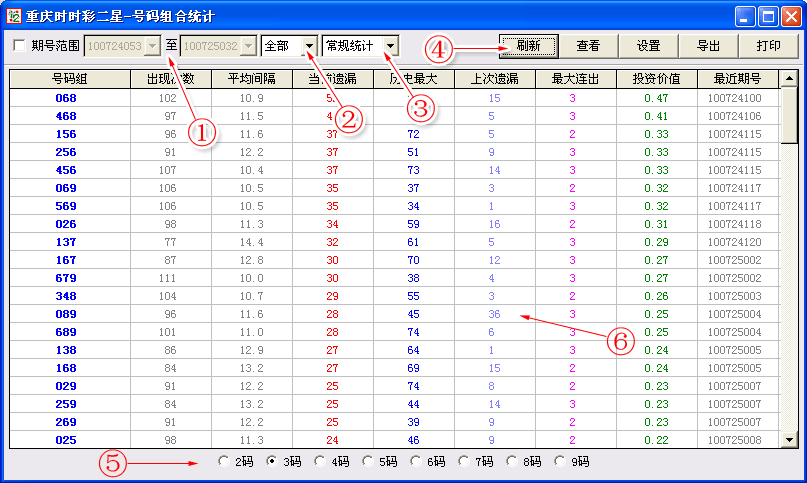Image resolution: width=807 pixels, height=483 pixels.
Task: Click 投资价值 value 0.41
Action: click(x=656, y=116)
